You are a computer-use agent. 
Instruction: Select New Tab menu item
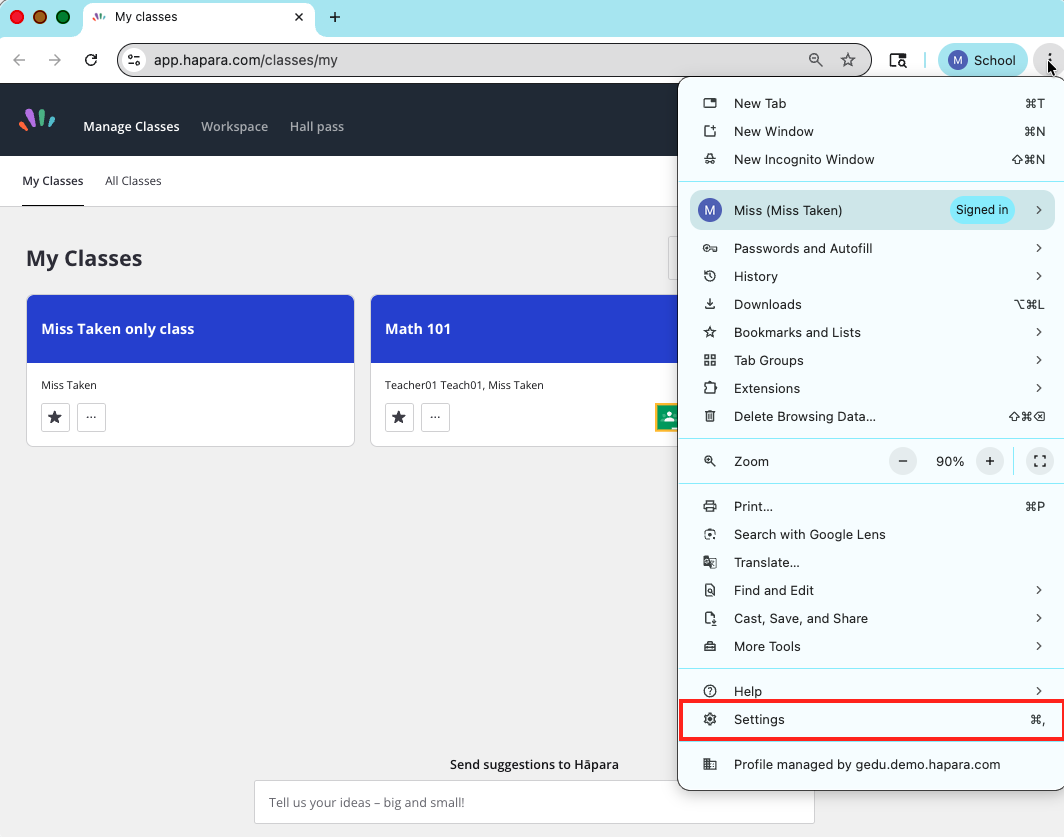coord(871,103)
